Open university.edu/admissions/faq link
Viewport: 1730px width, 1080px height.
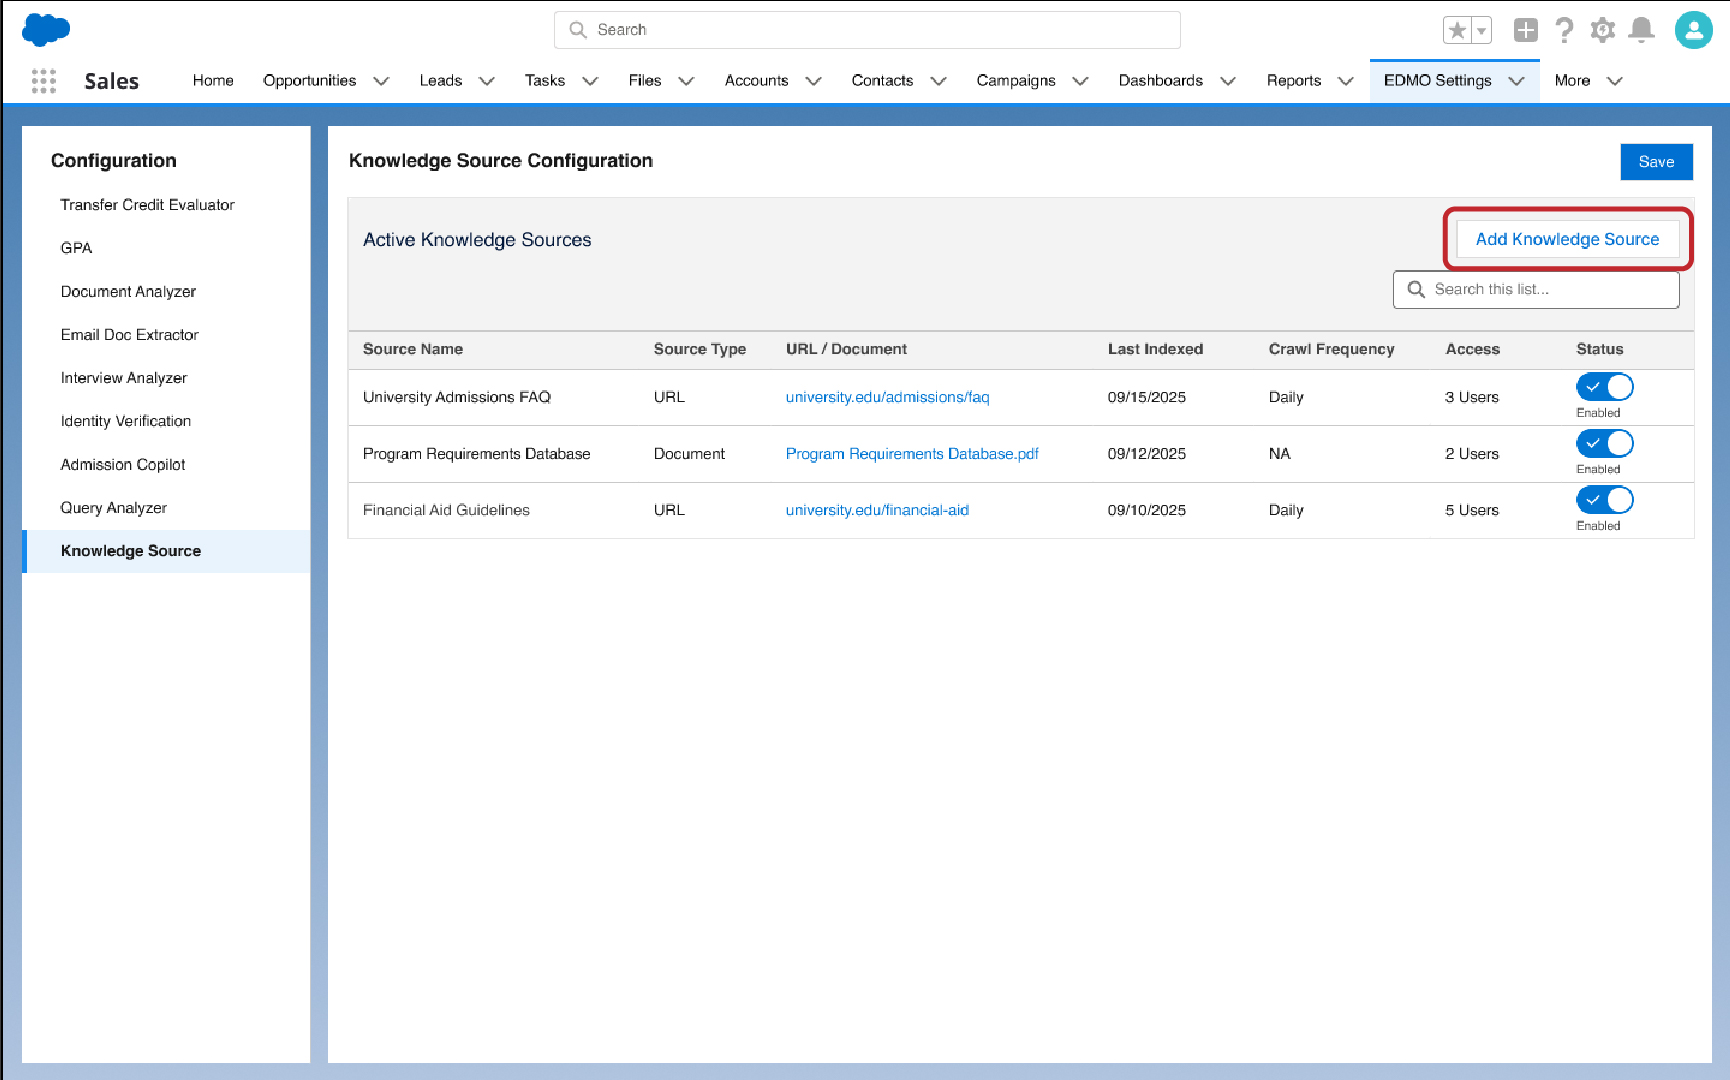(887, 397)
